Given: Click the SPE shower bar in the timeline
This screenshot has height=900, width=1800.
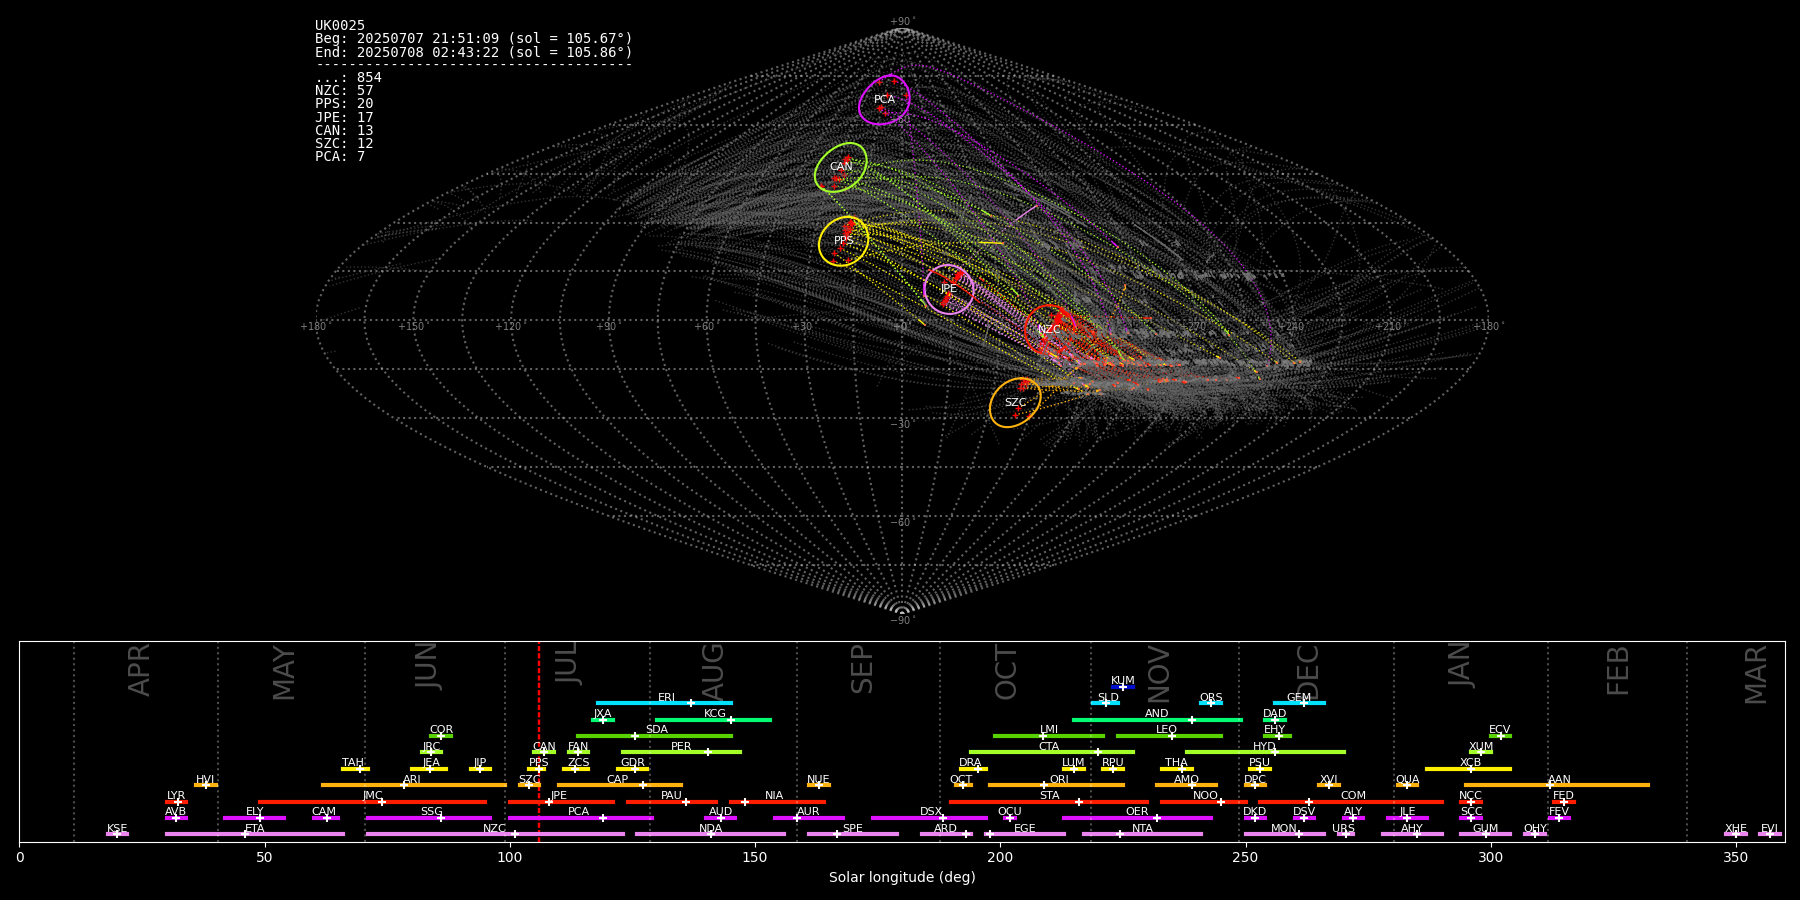Looking at the screenshot, I should pyautogui.click(x=853, y=834).
